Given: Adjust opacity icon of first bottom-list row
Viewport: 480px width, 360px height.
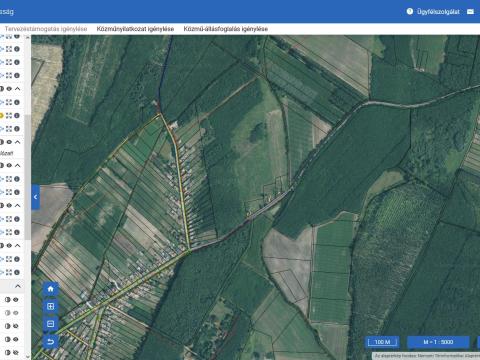Looking at the screenshot, I should (x=8, y=300).
